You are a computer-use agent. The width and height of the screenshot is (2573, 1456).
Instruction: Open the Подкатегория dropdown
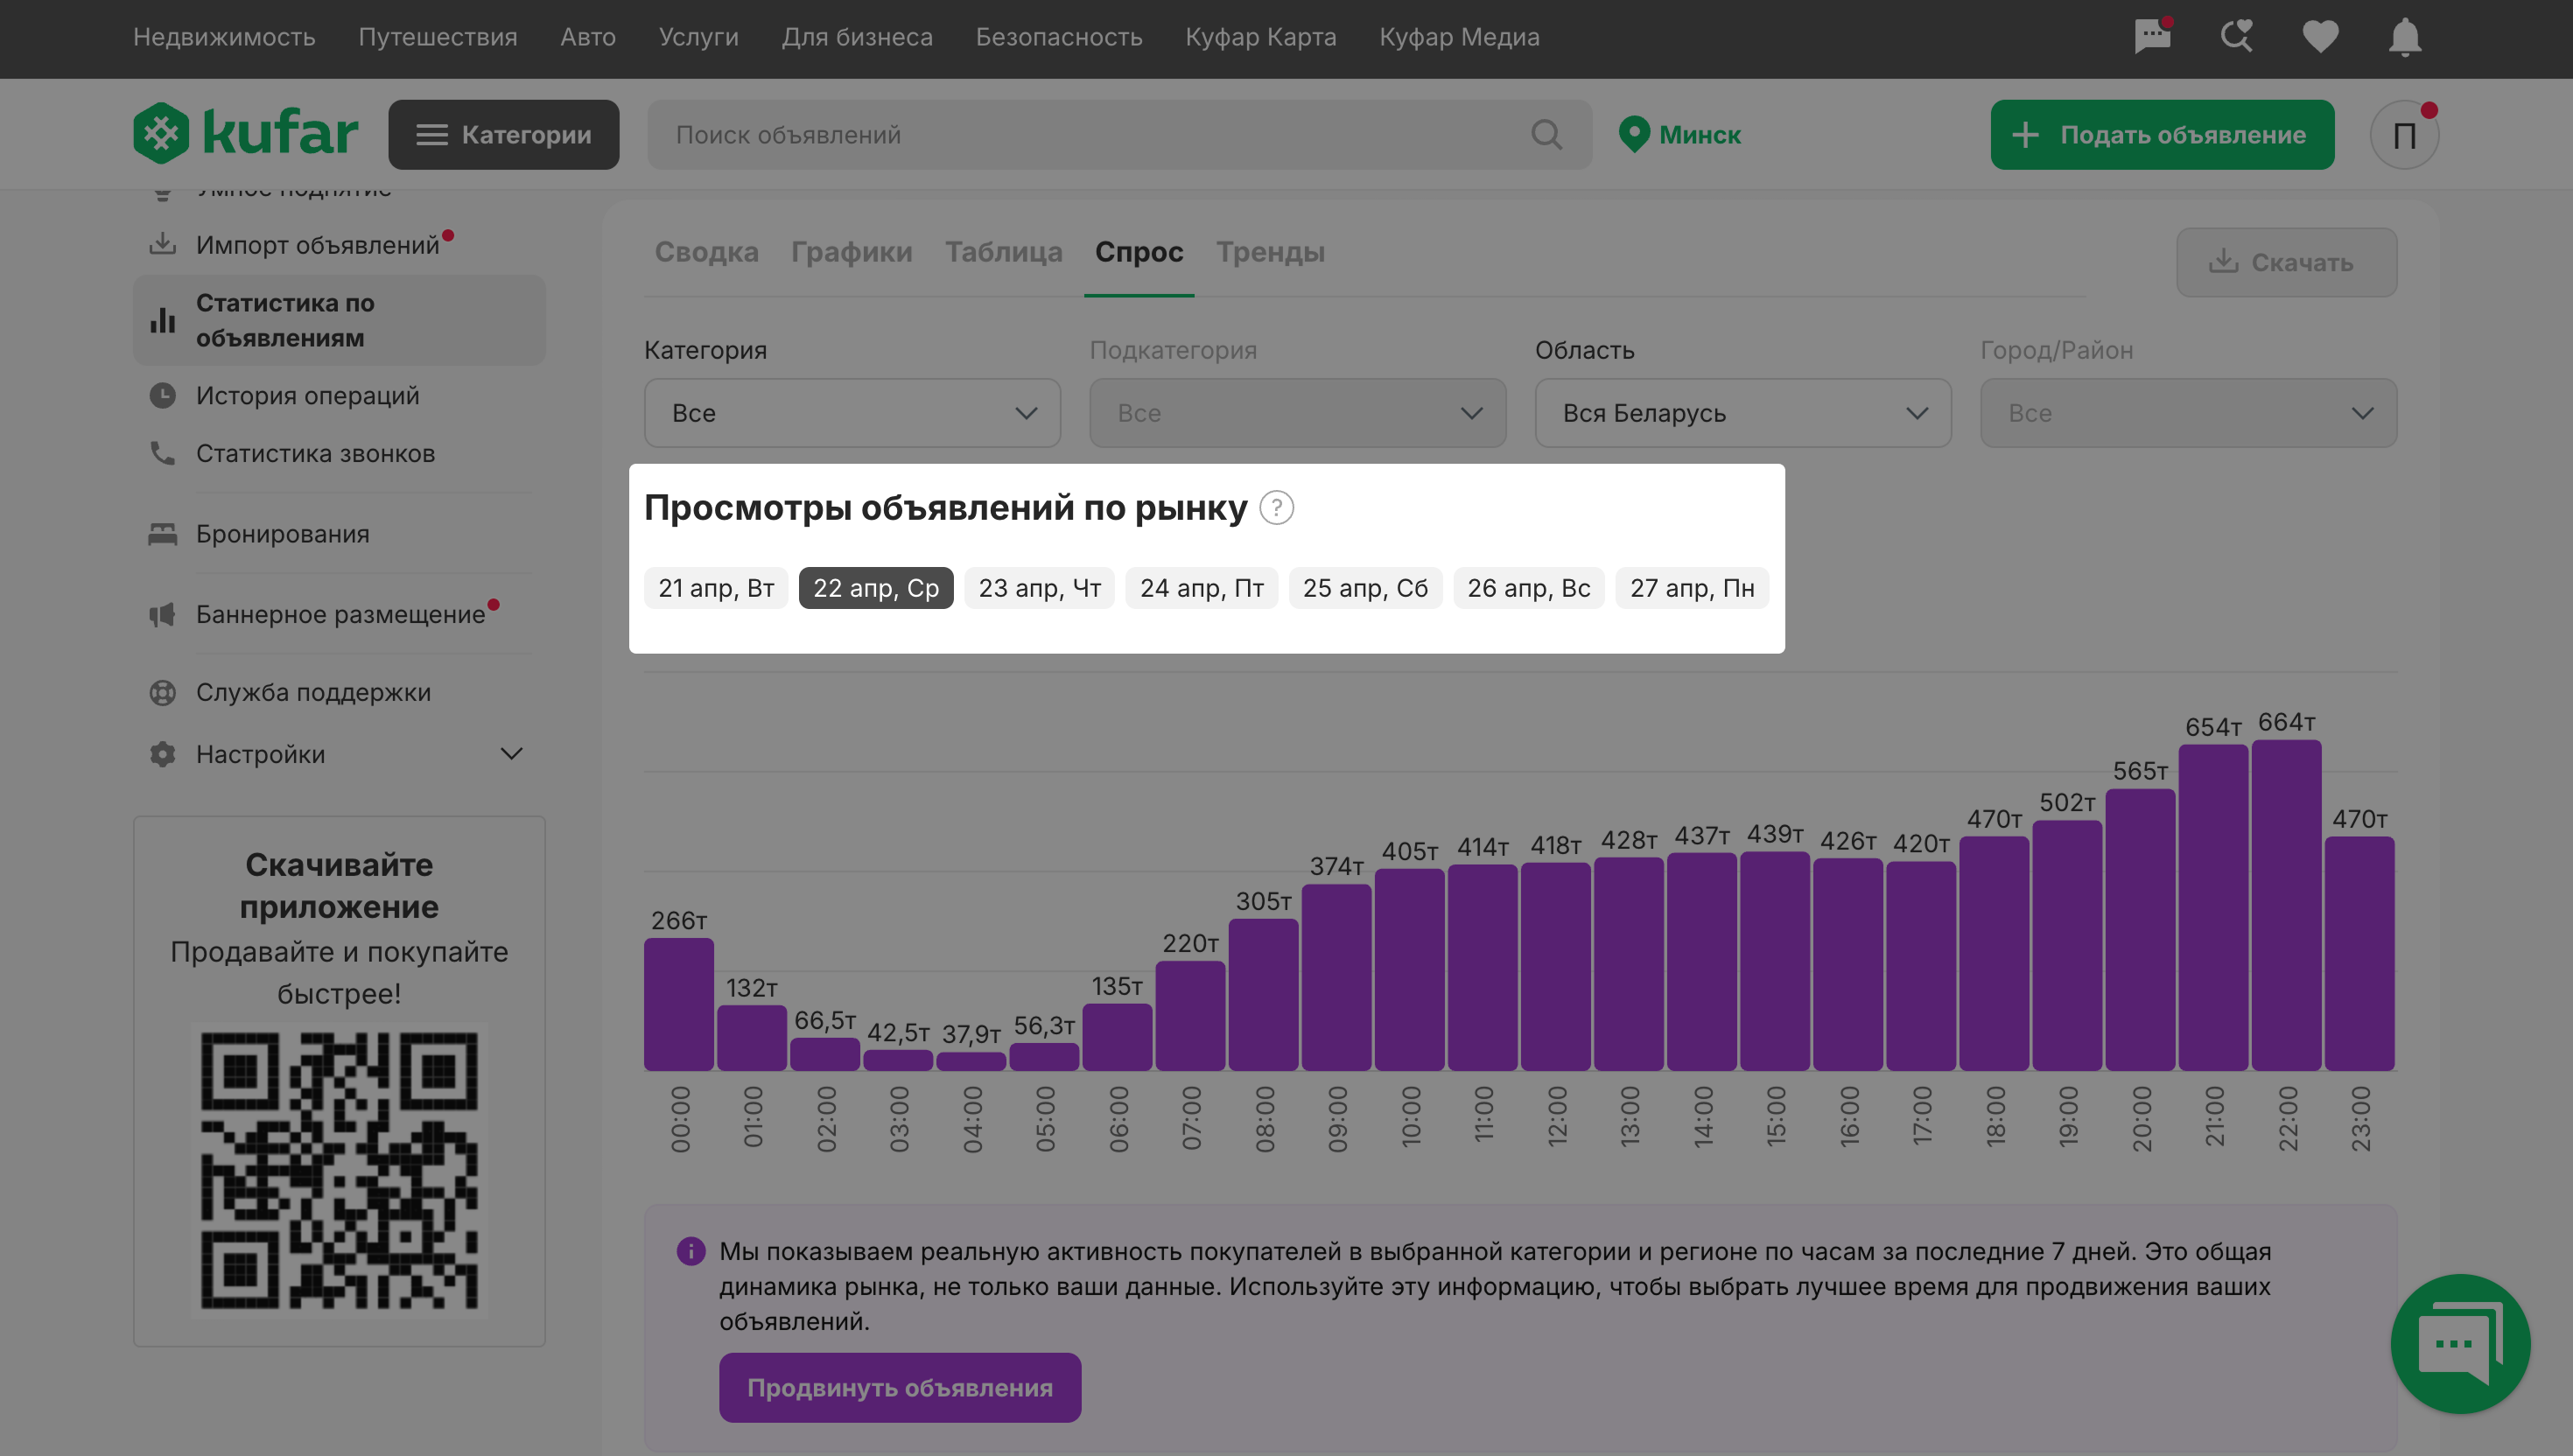[x=1297, y=413]
